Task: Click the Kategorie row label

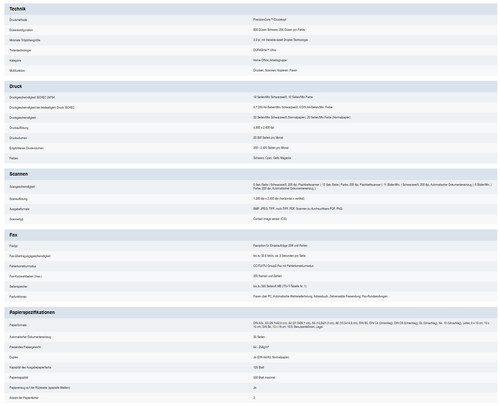Action: coord(15,61)
